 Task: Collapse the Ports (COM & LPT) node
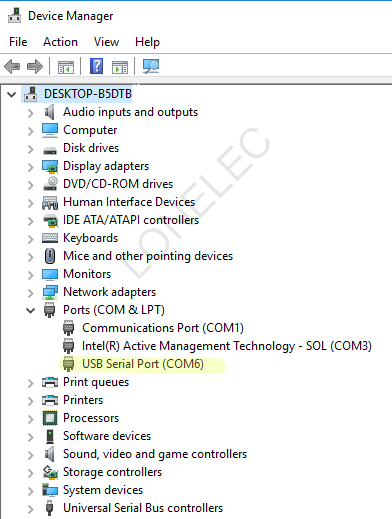coord(31,311)
